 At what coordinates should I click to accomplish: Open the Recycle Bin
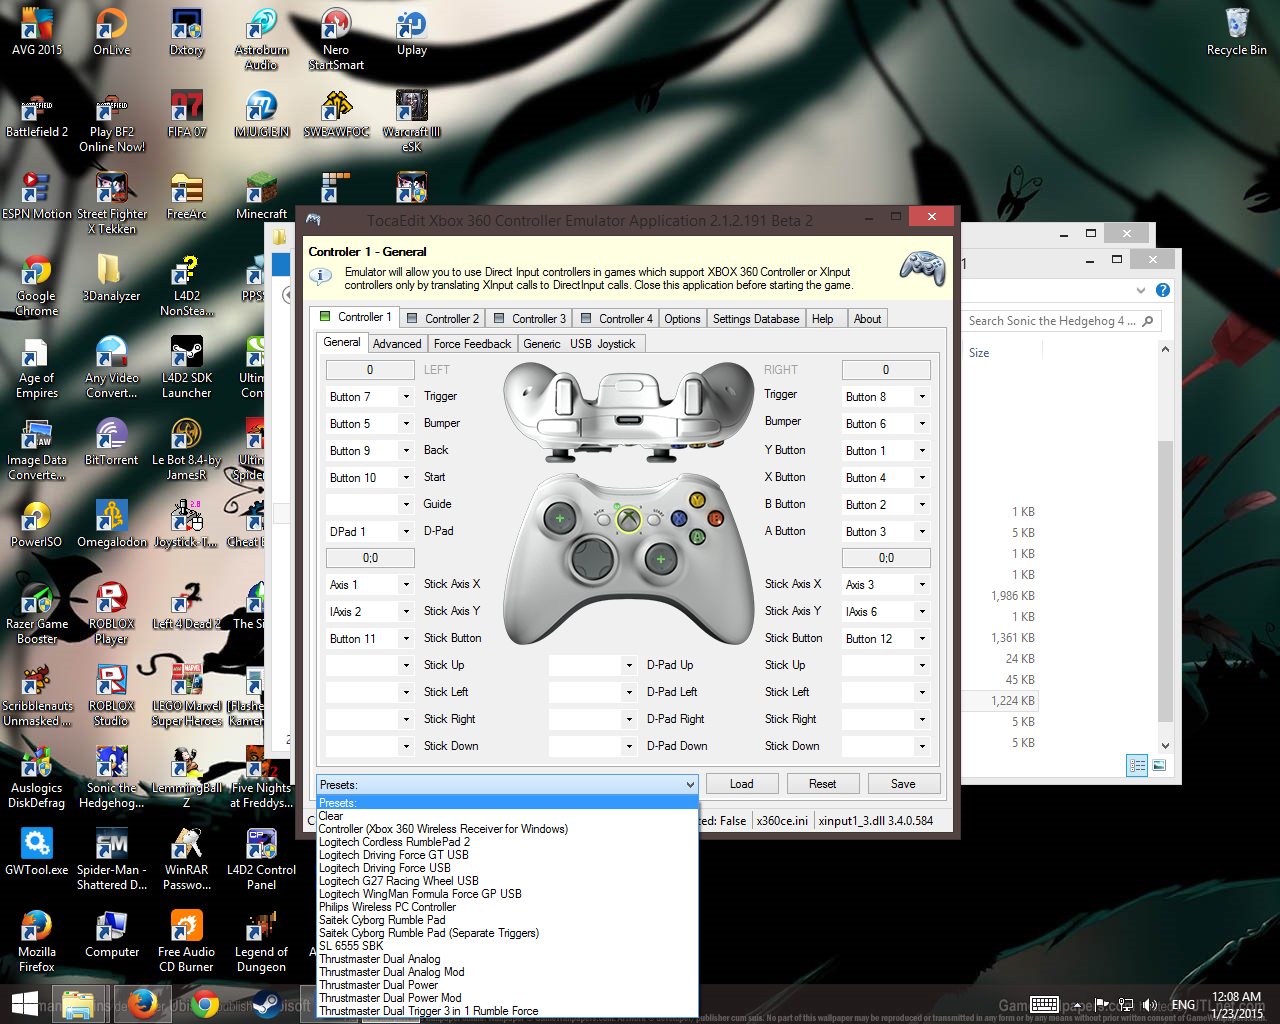click(x=1236, y=25)
